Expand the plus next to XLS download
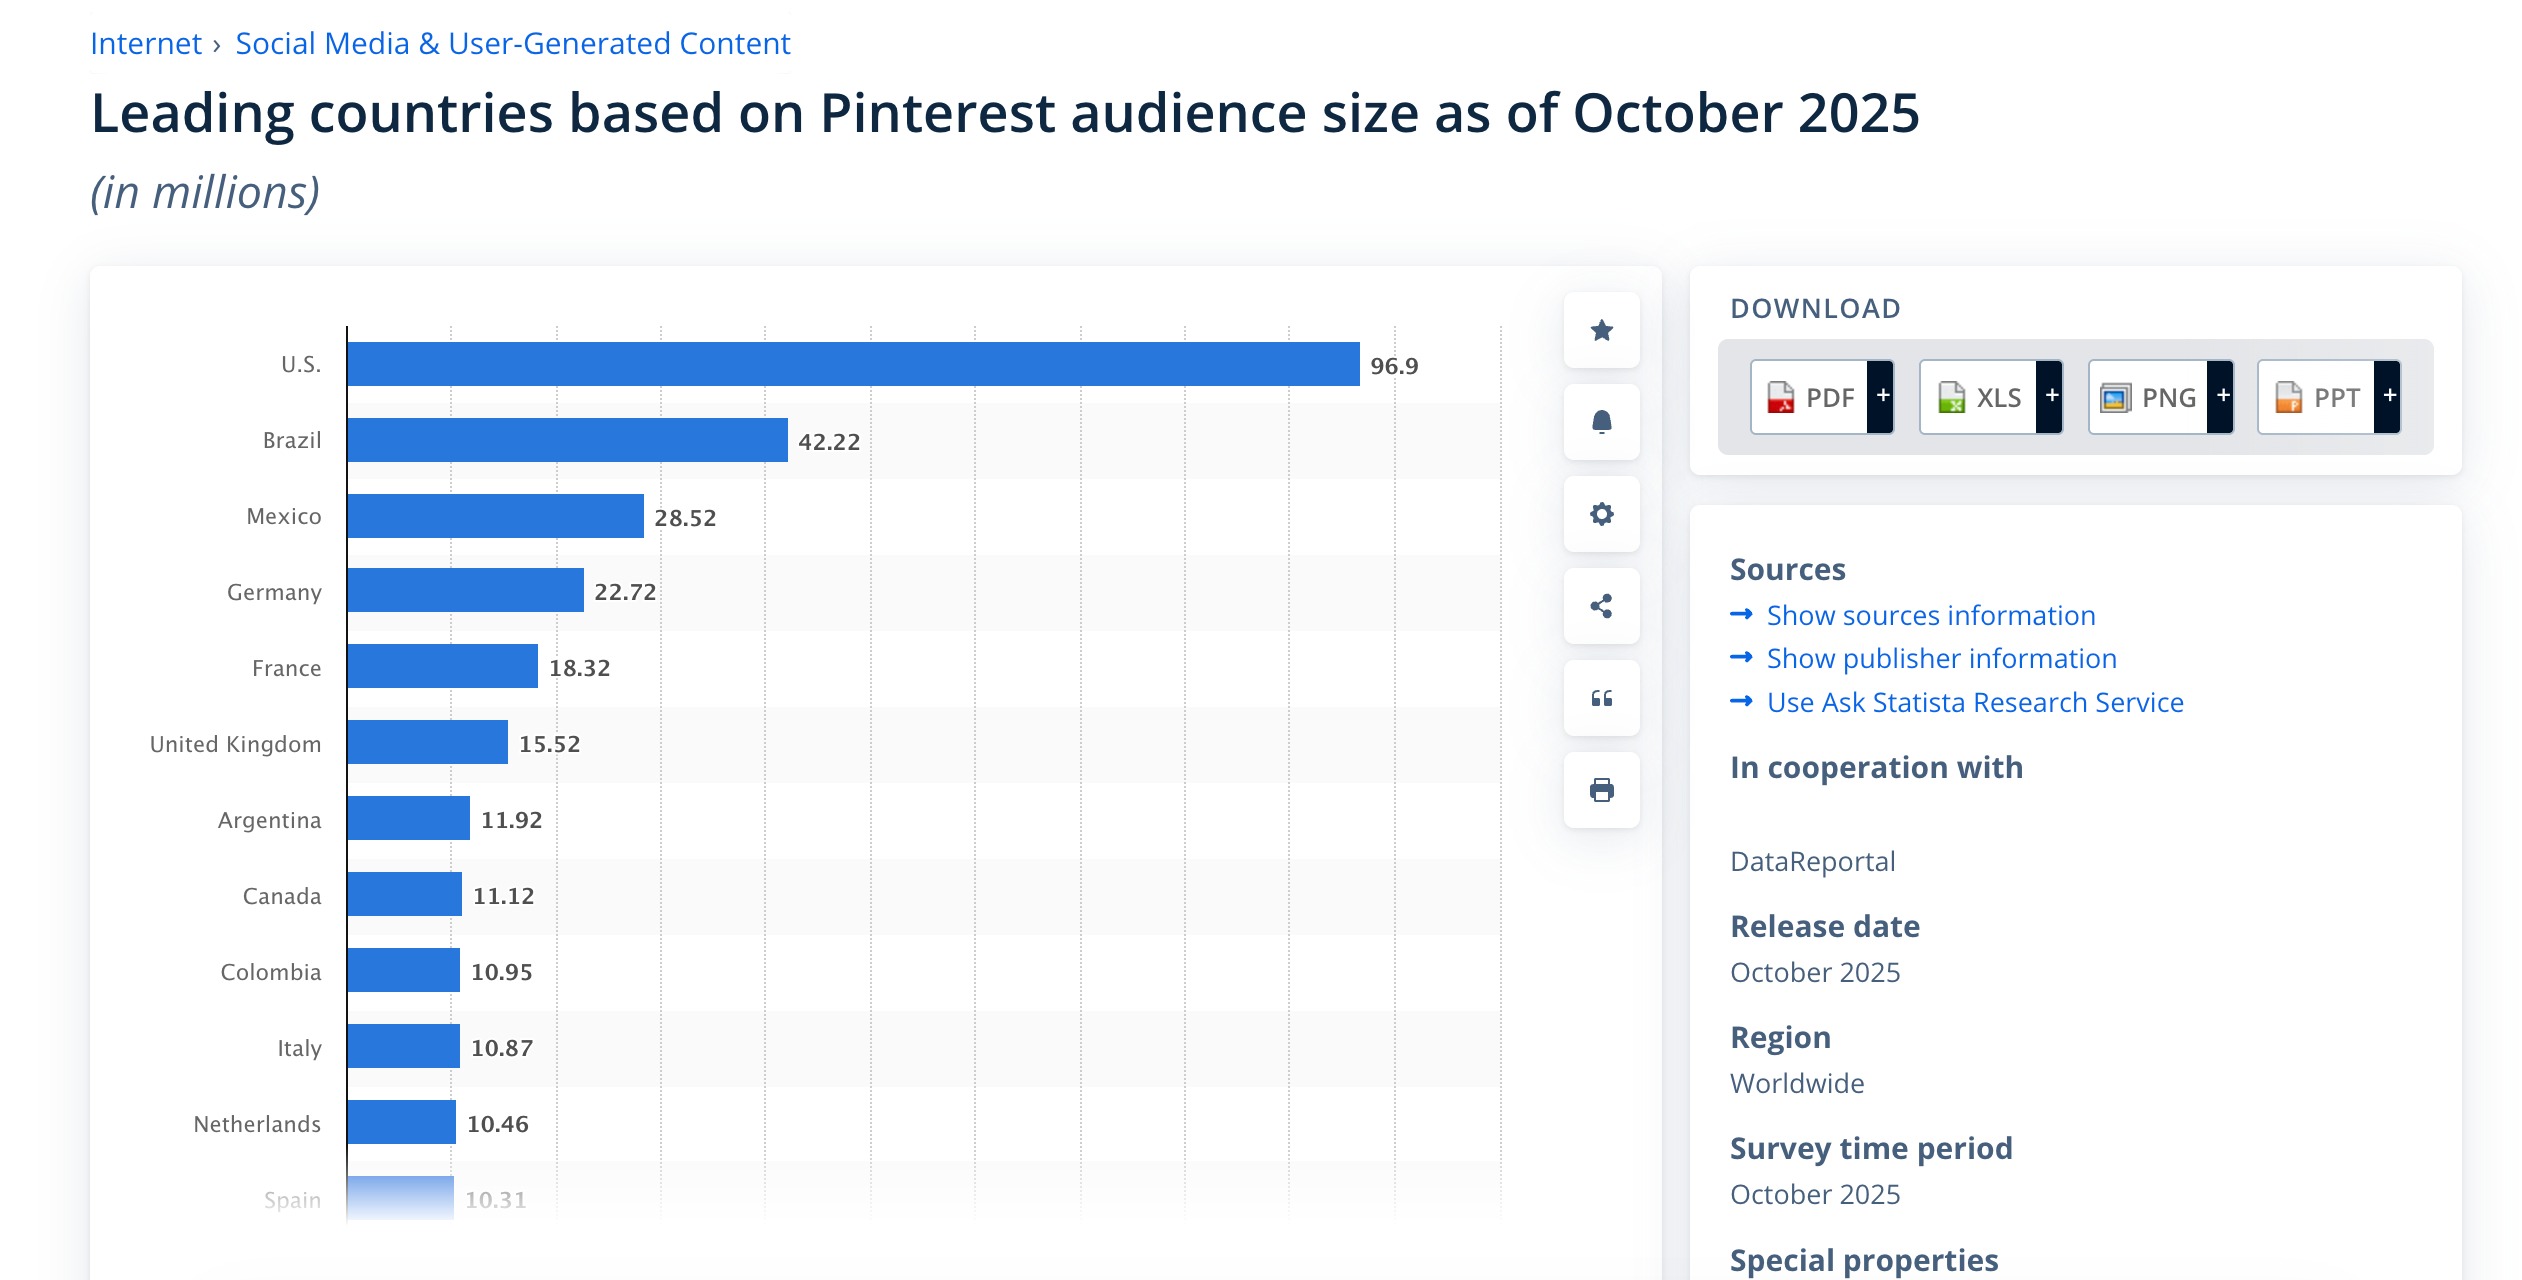 tap(2052, 397)
